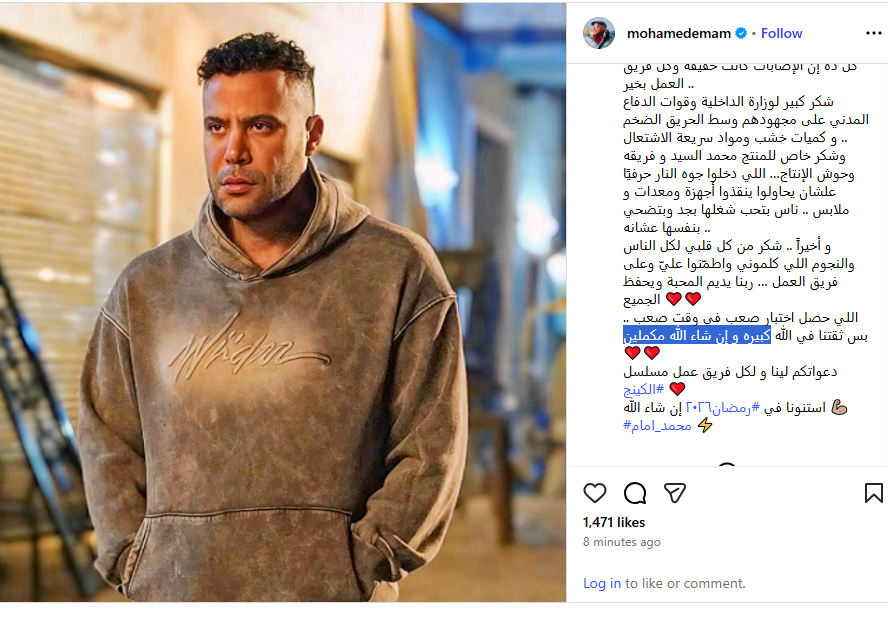Click the flexed bicep emoji in caption
The width and height of the screenshot is (888, 622).
[839, 407]
